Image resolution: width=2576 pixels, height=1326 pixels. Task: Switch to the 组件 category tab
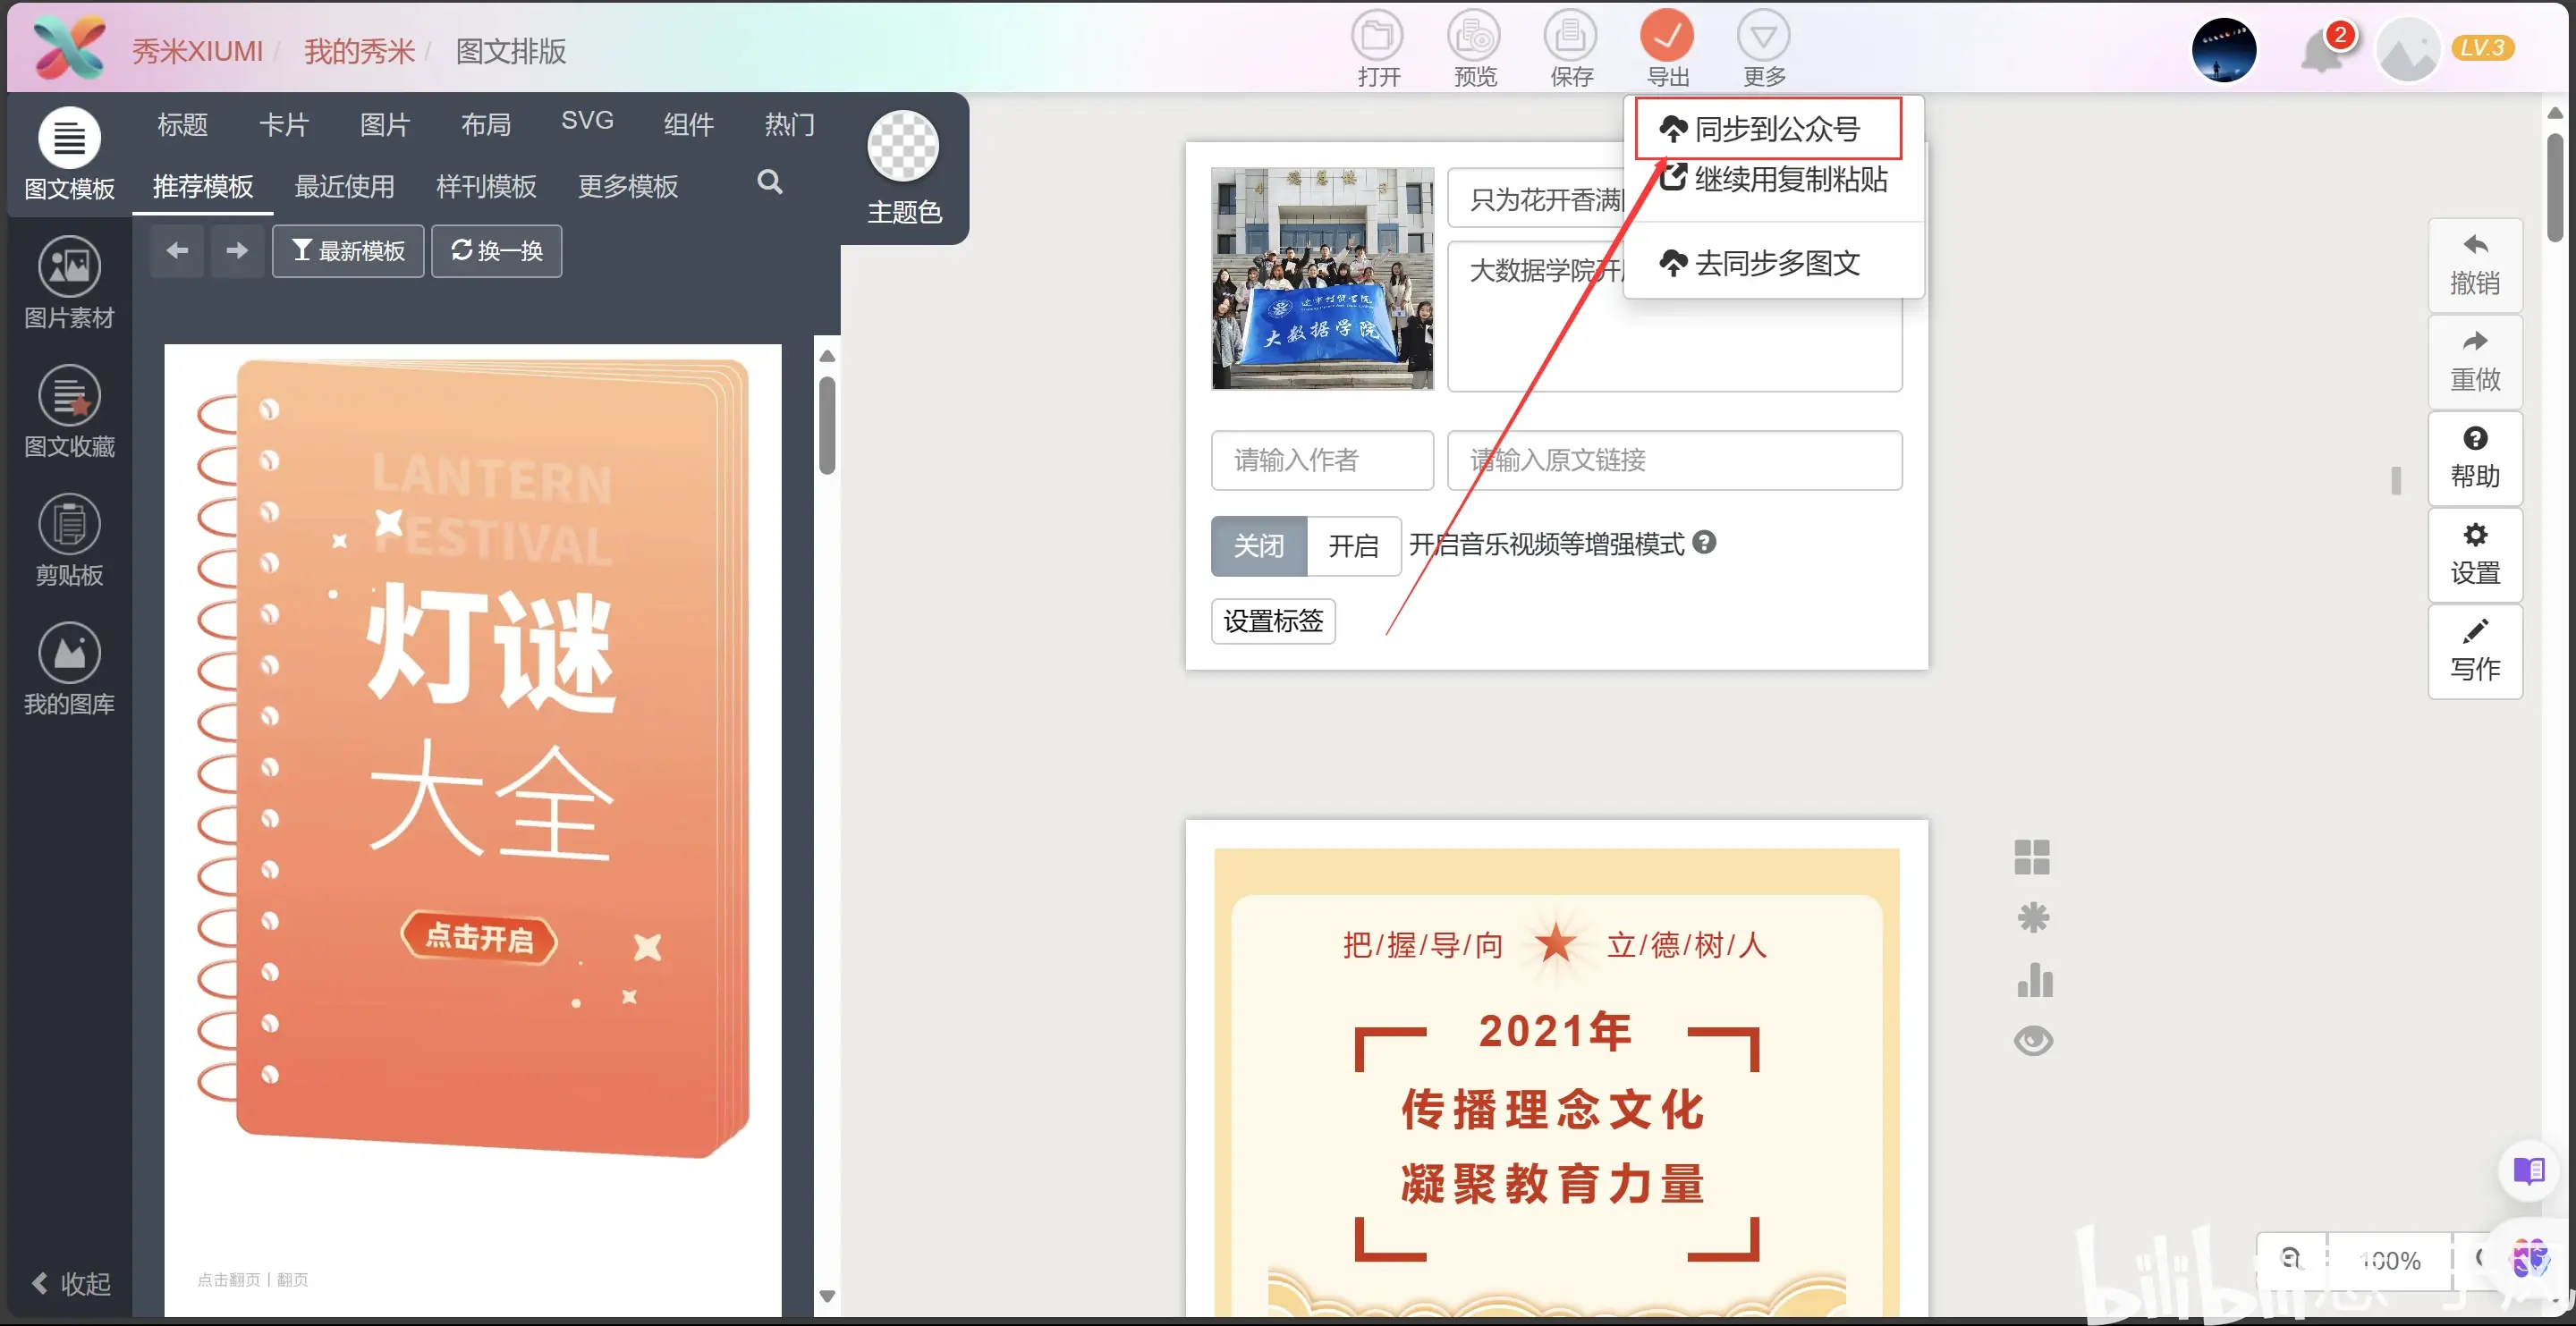[x=689, y=124]
